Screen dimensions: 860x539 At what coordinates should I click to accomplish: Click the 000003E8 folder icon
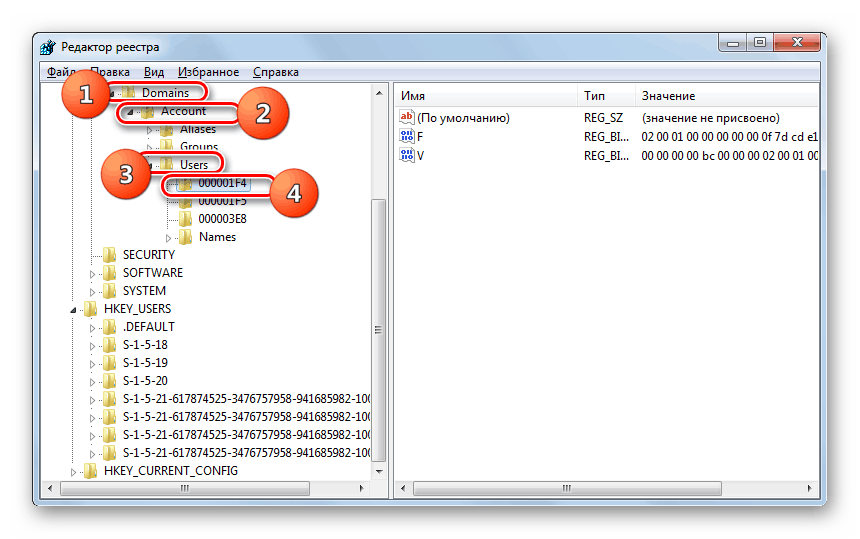point(186,219)
